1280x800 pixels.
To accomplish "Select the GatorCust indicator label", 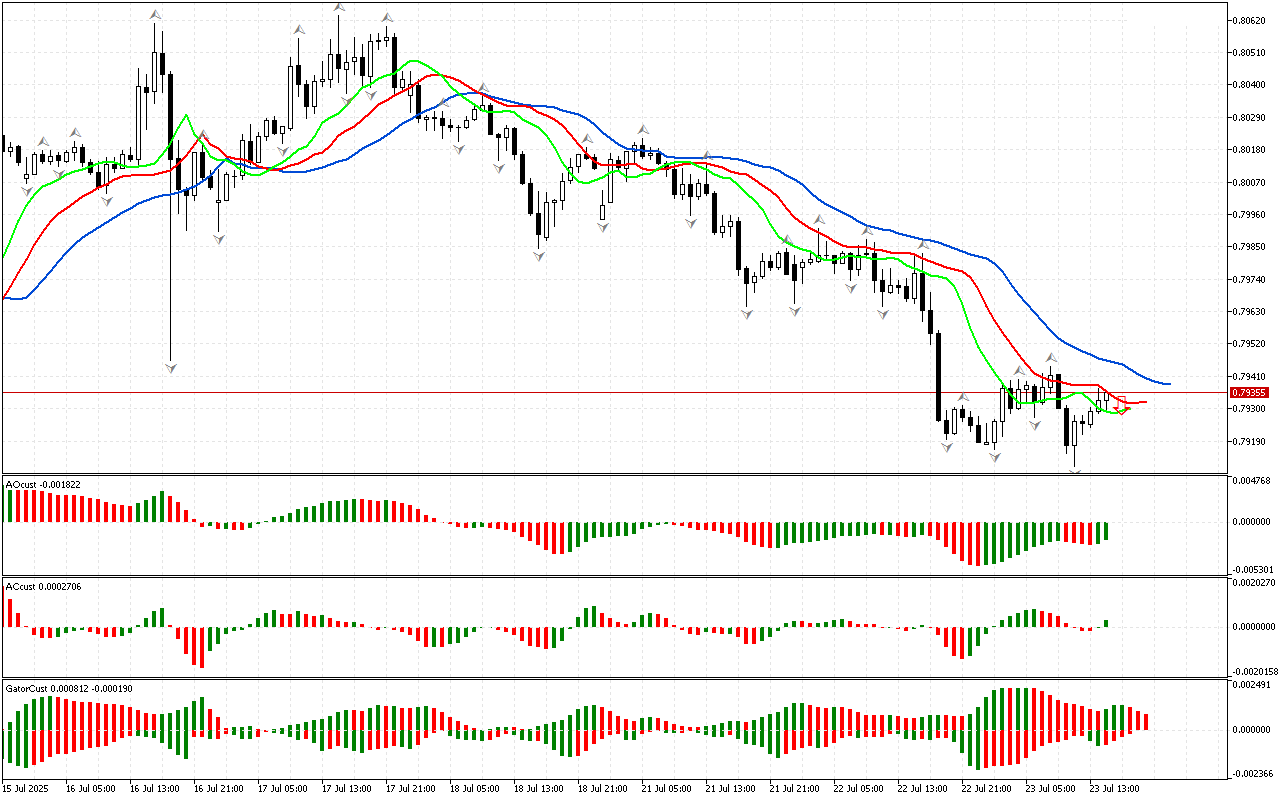I will [x=69, y=688].
